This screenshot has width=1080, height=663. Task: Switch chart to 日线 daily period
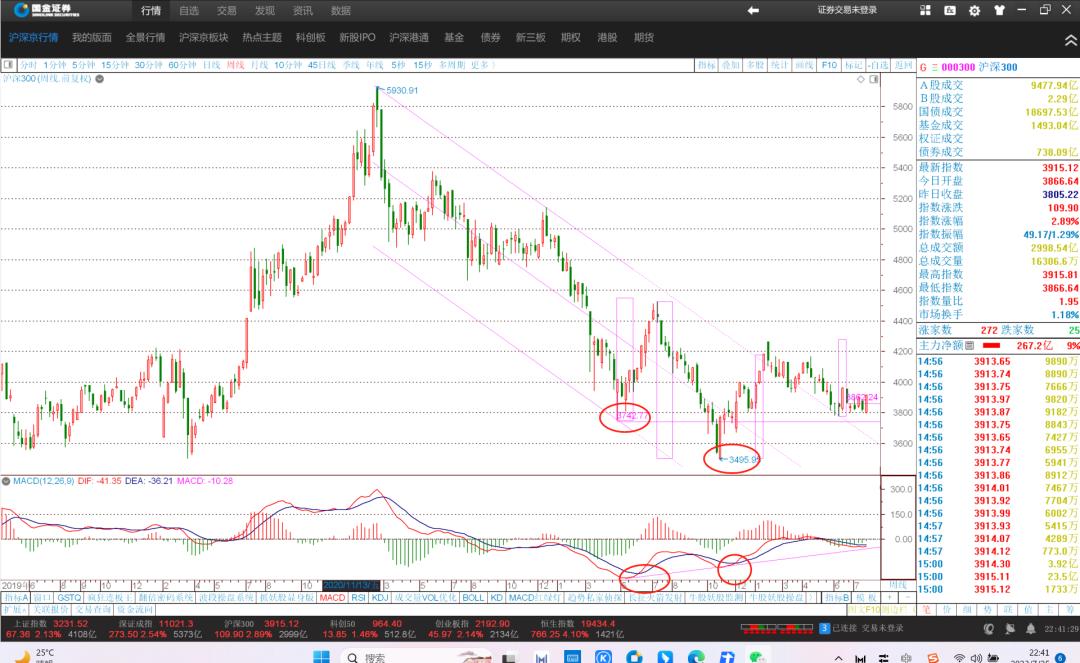point(211,65)
